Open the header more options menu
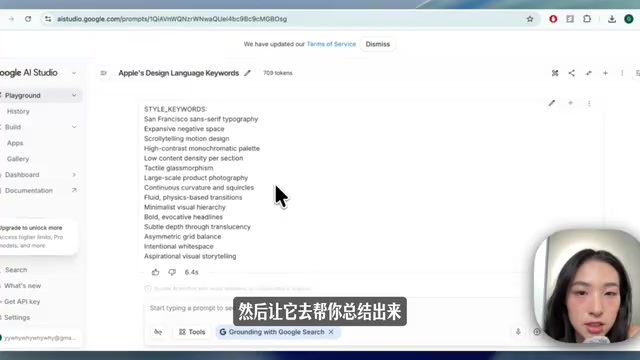 click(622, 73)
